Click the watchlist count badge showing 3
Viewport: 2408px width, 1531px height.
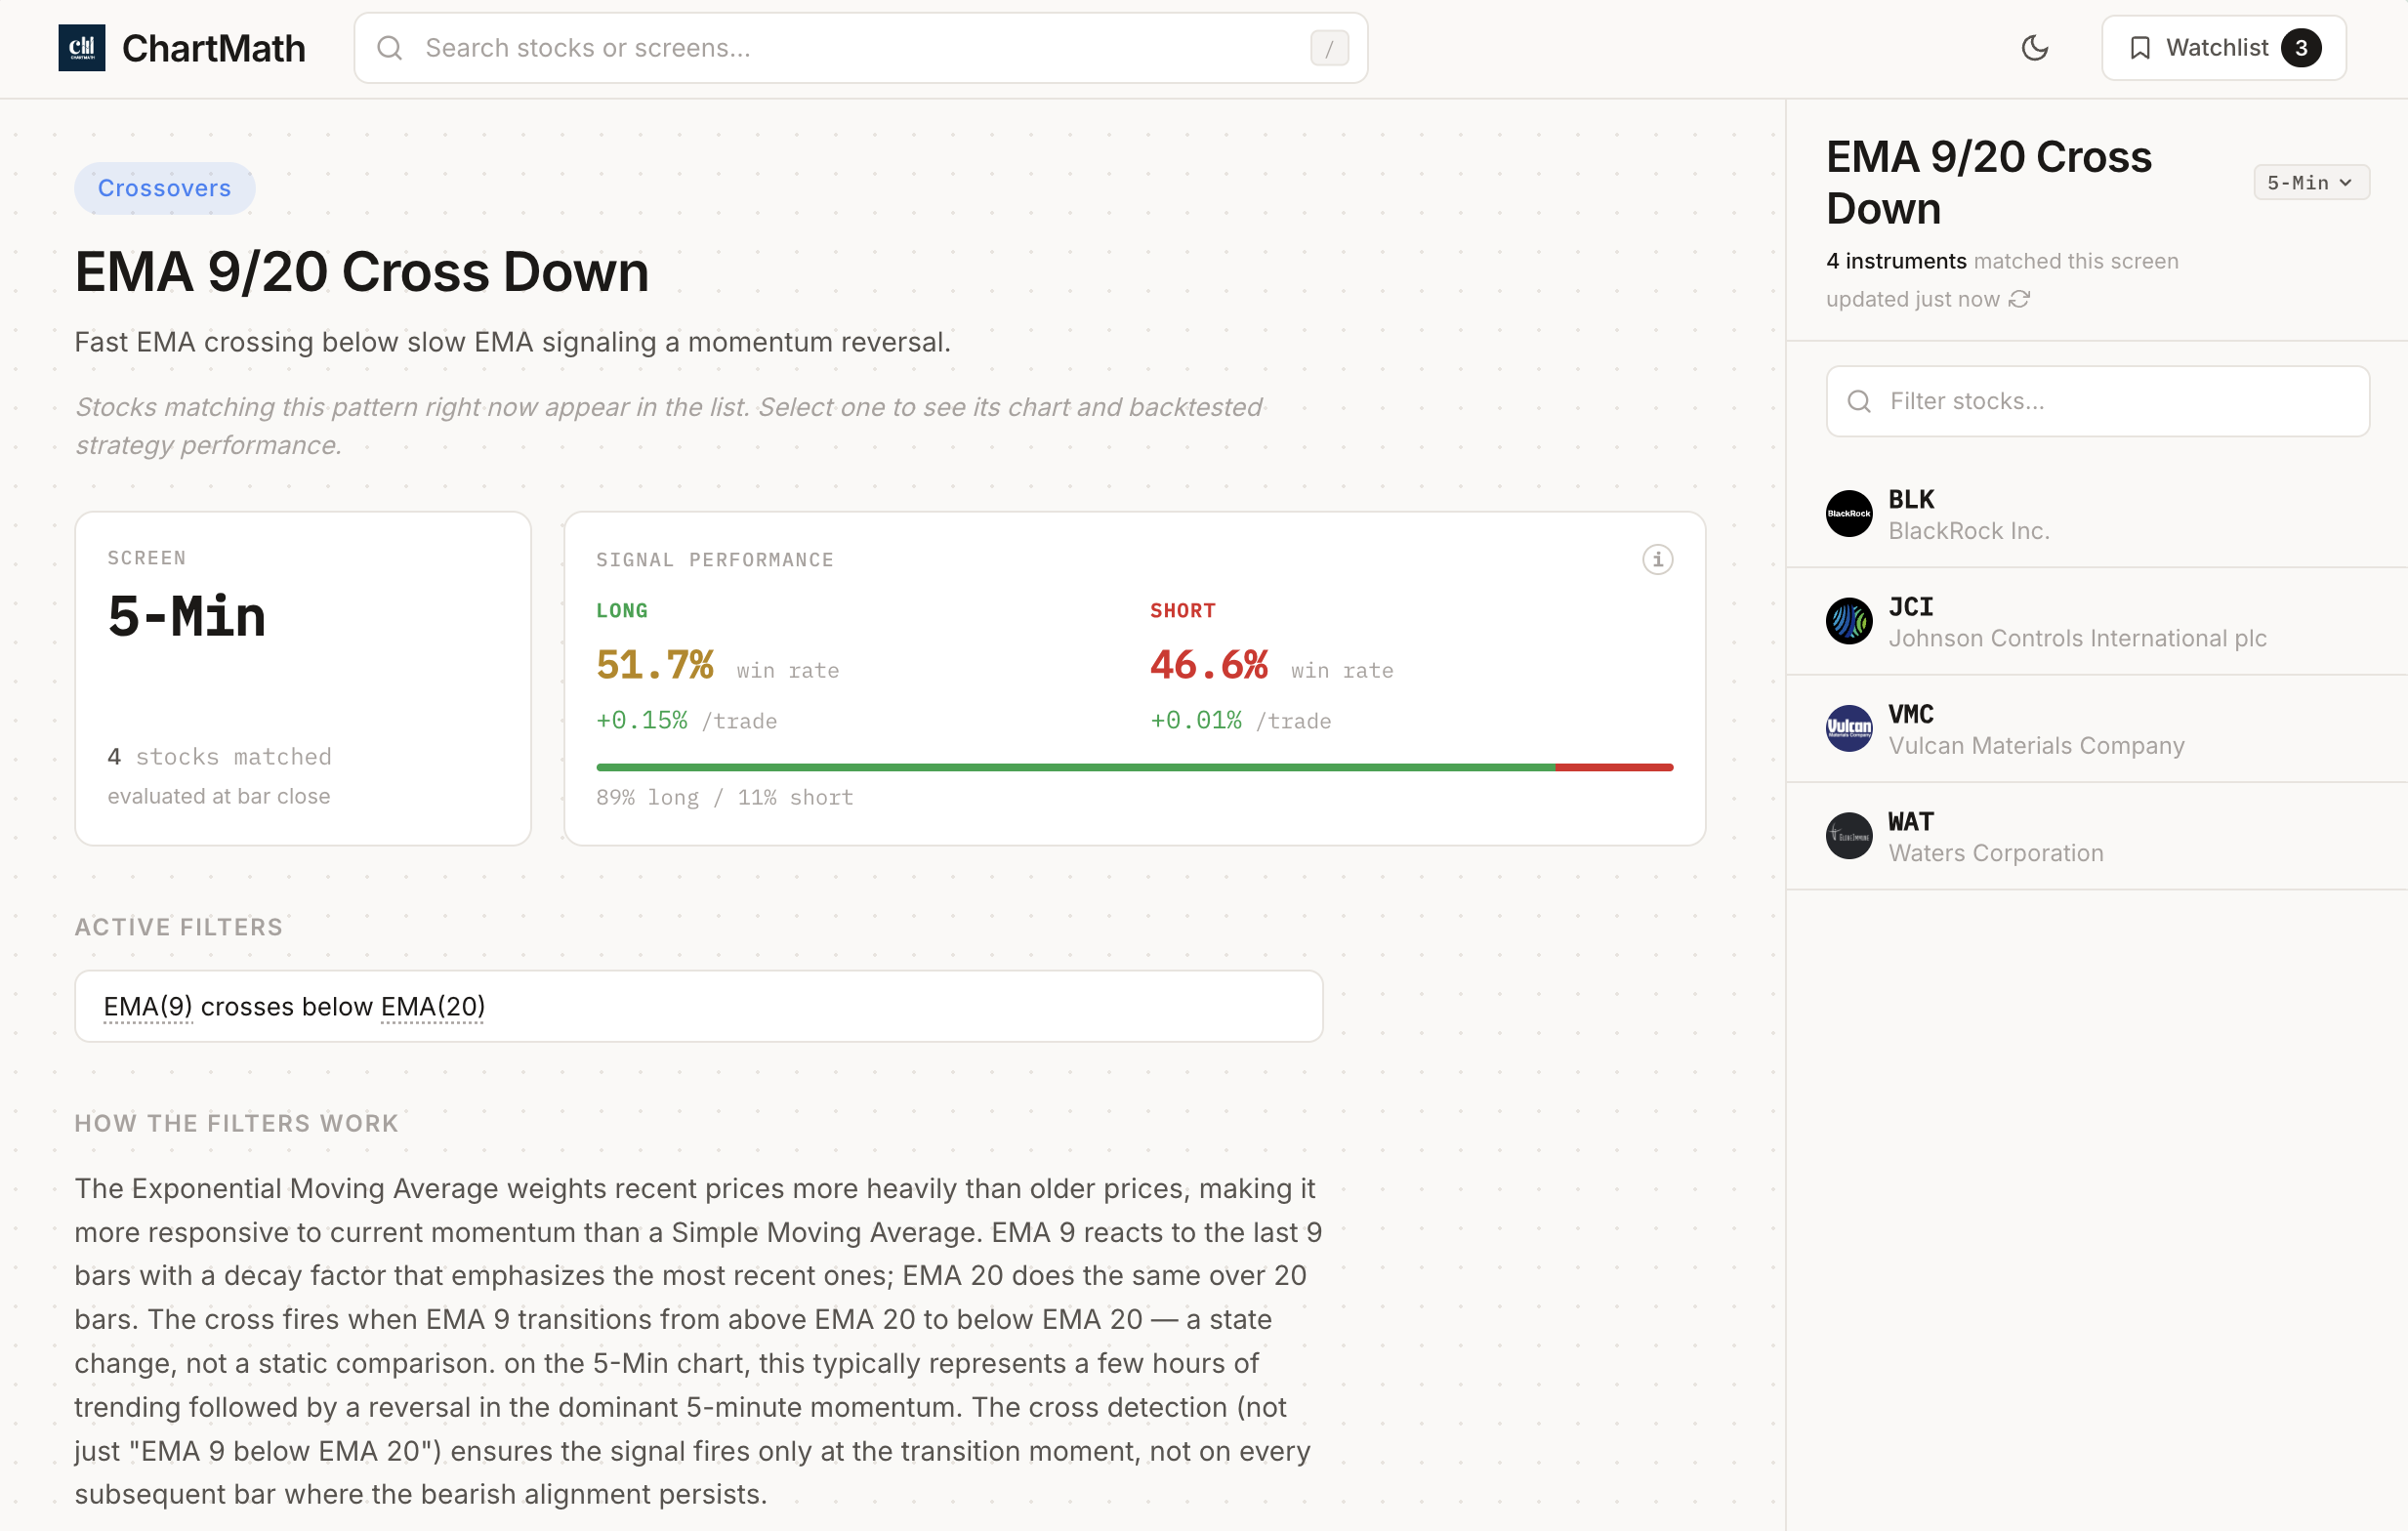(x=2300, y=48)
